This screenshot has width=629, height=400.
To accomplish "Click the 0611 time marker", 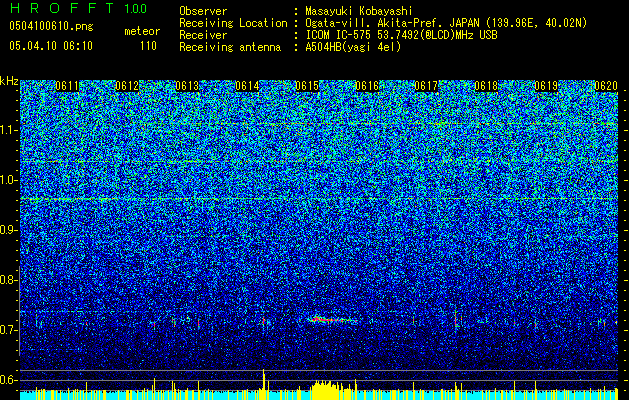I will click(67, 86).
